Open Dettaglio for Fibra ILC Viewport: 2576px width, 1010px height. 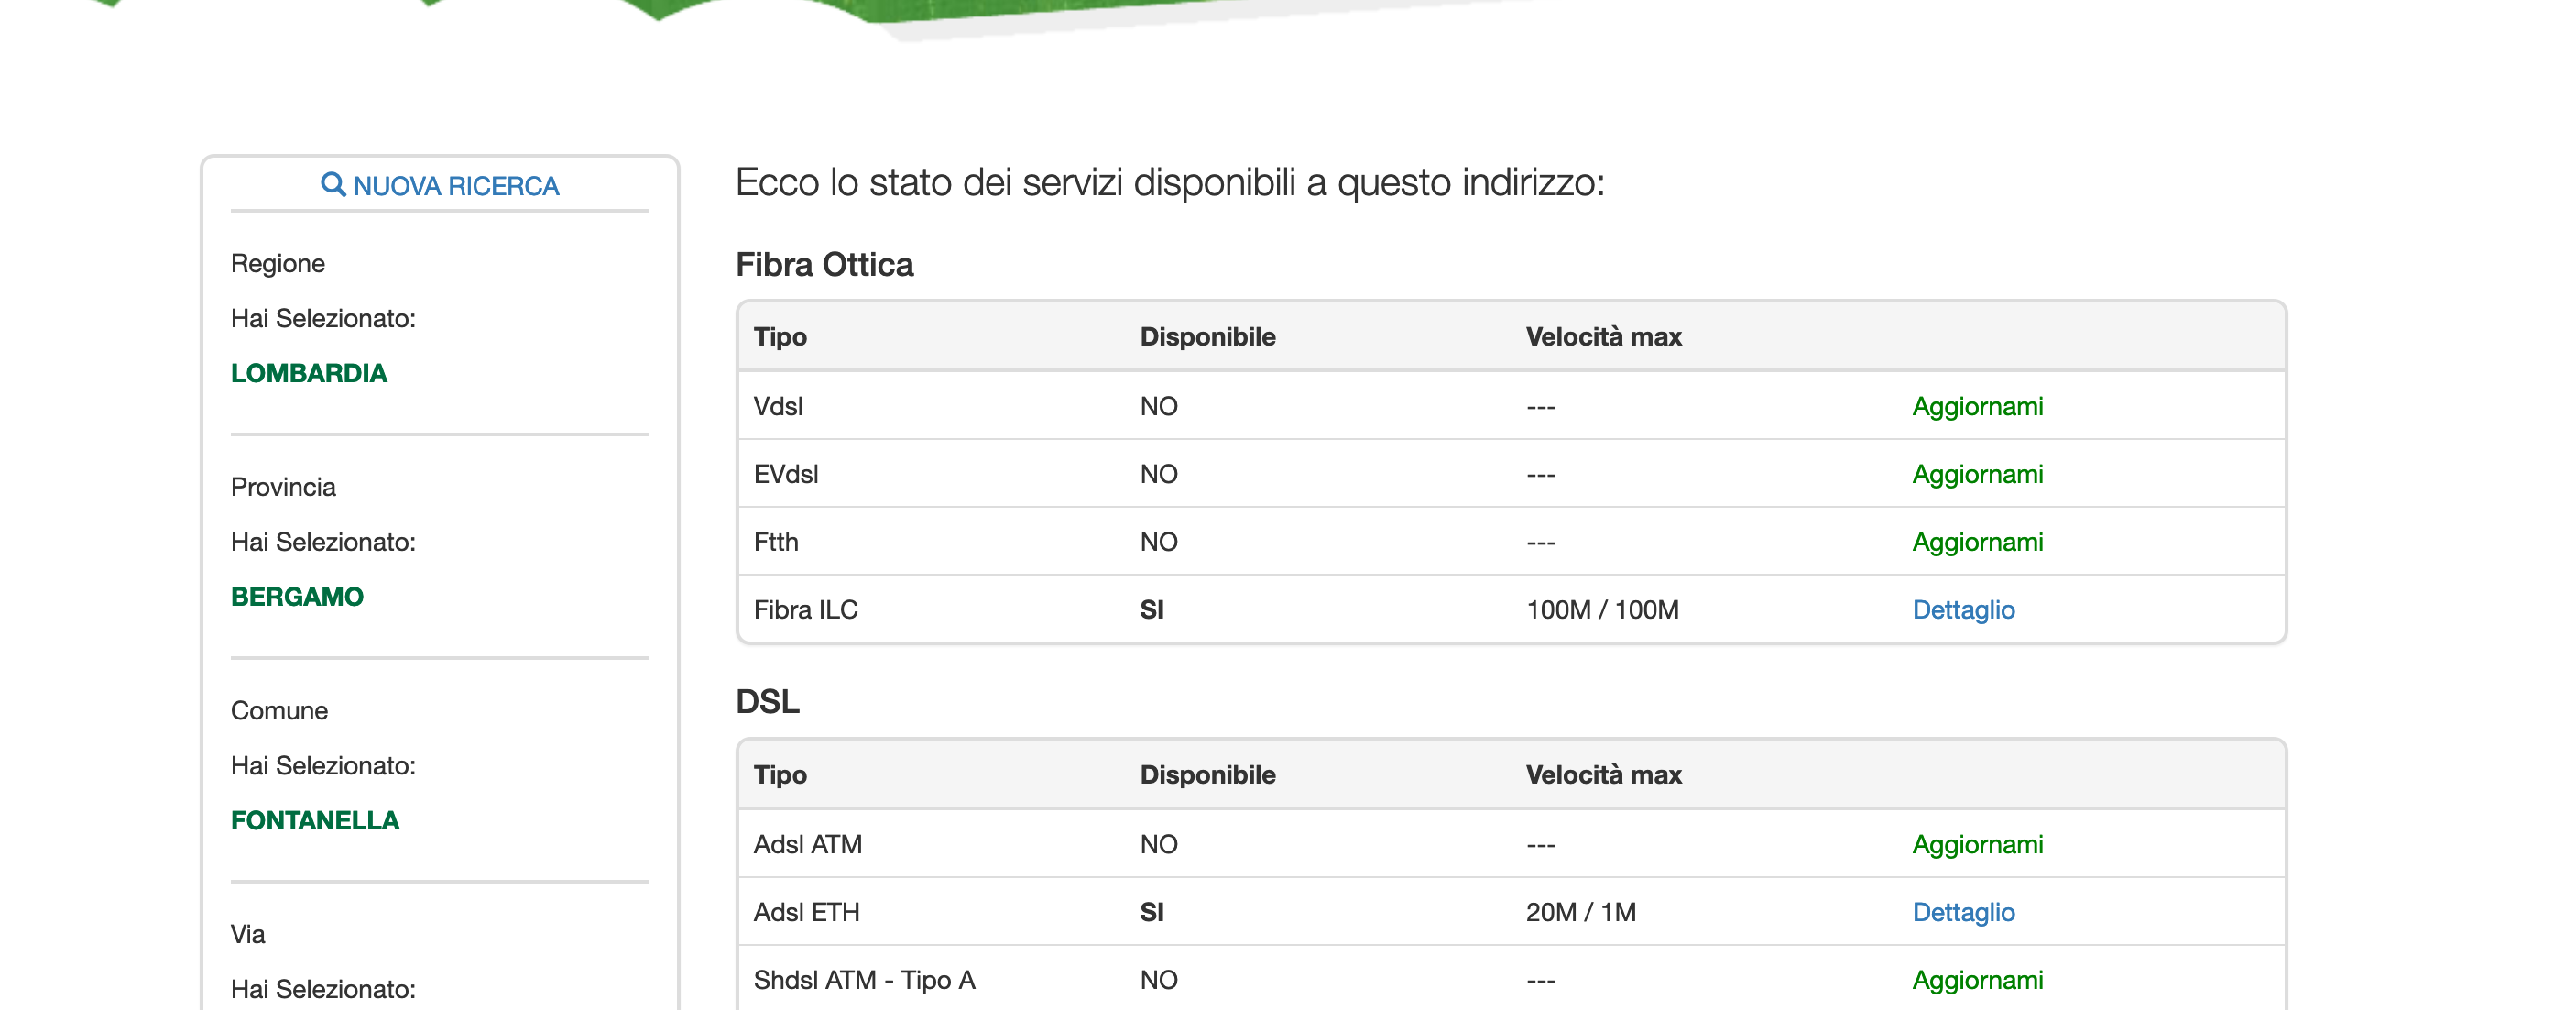coord(1963,610)
